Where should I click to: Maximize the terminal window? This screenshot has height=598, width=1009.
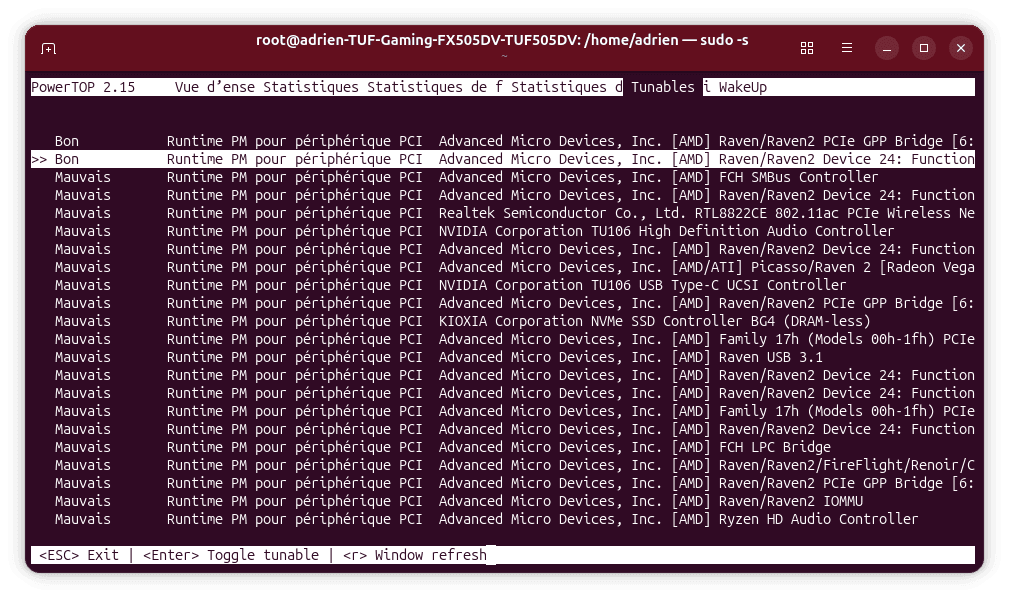924,48
